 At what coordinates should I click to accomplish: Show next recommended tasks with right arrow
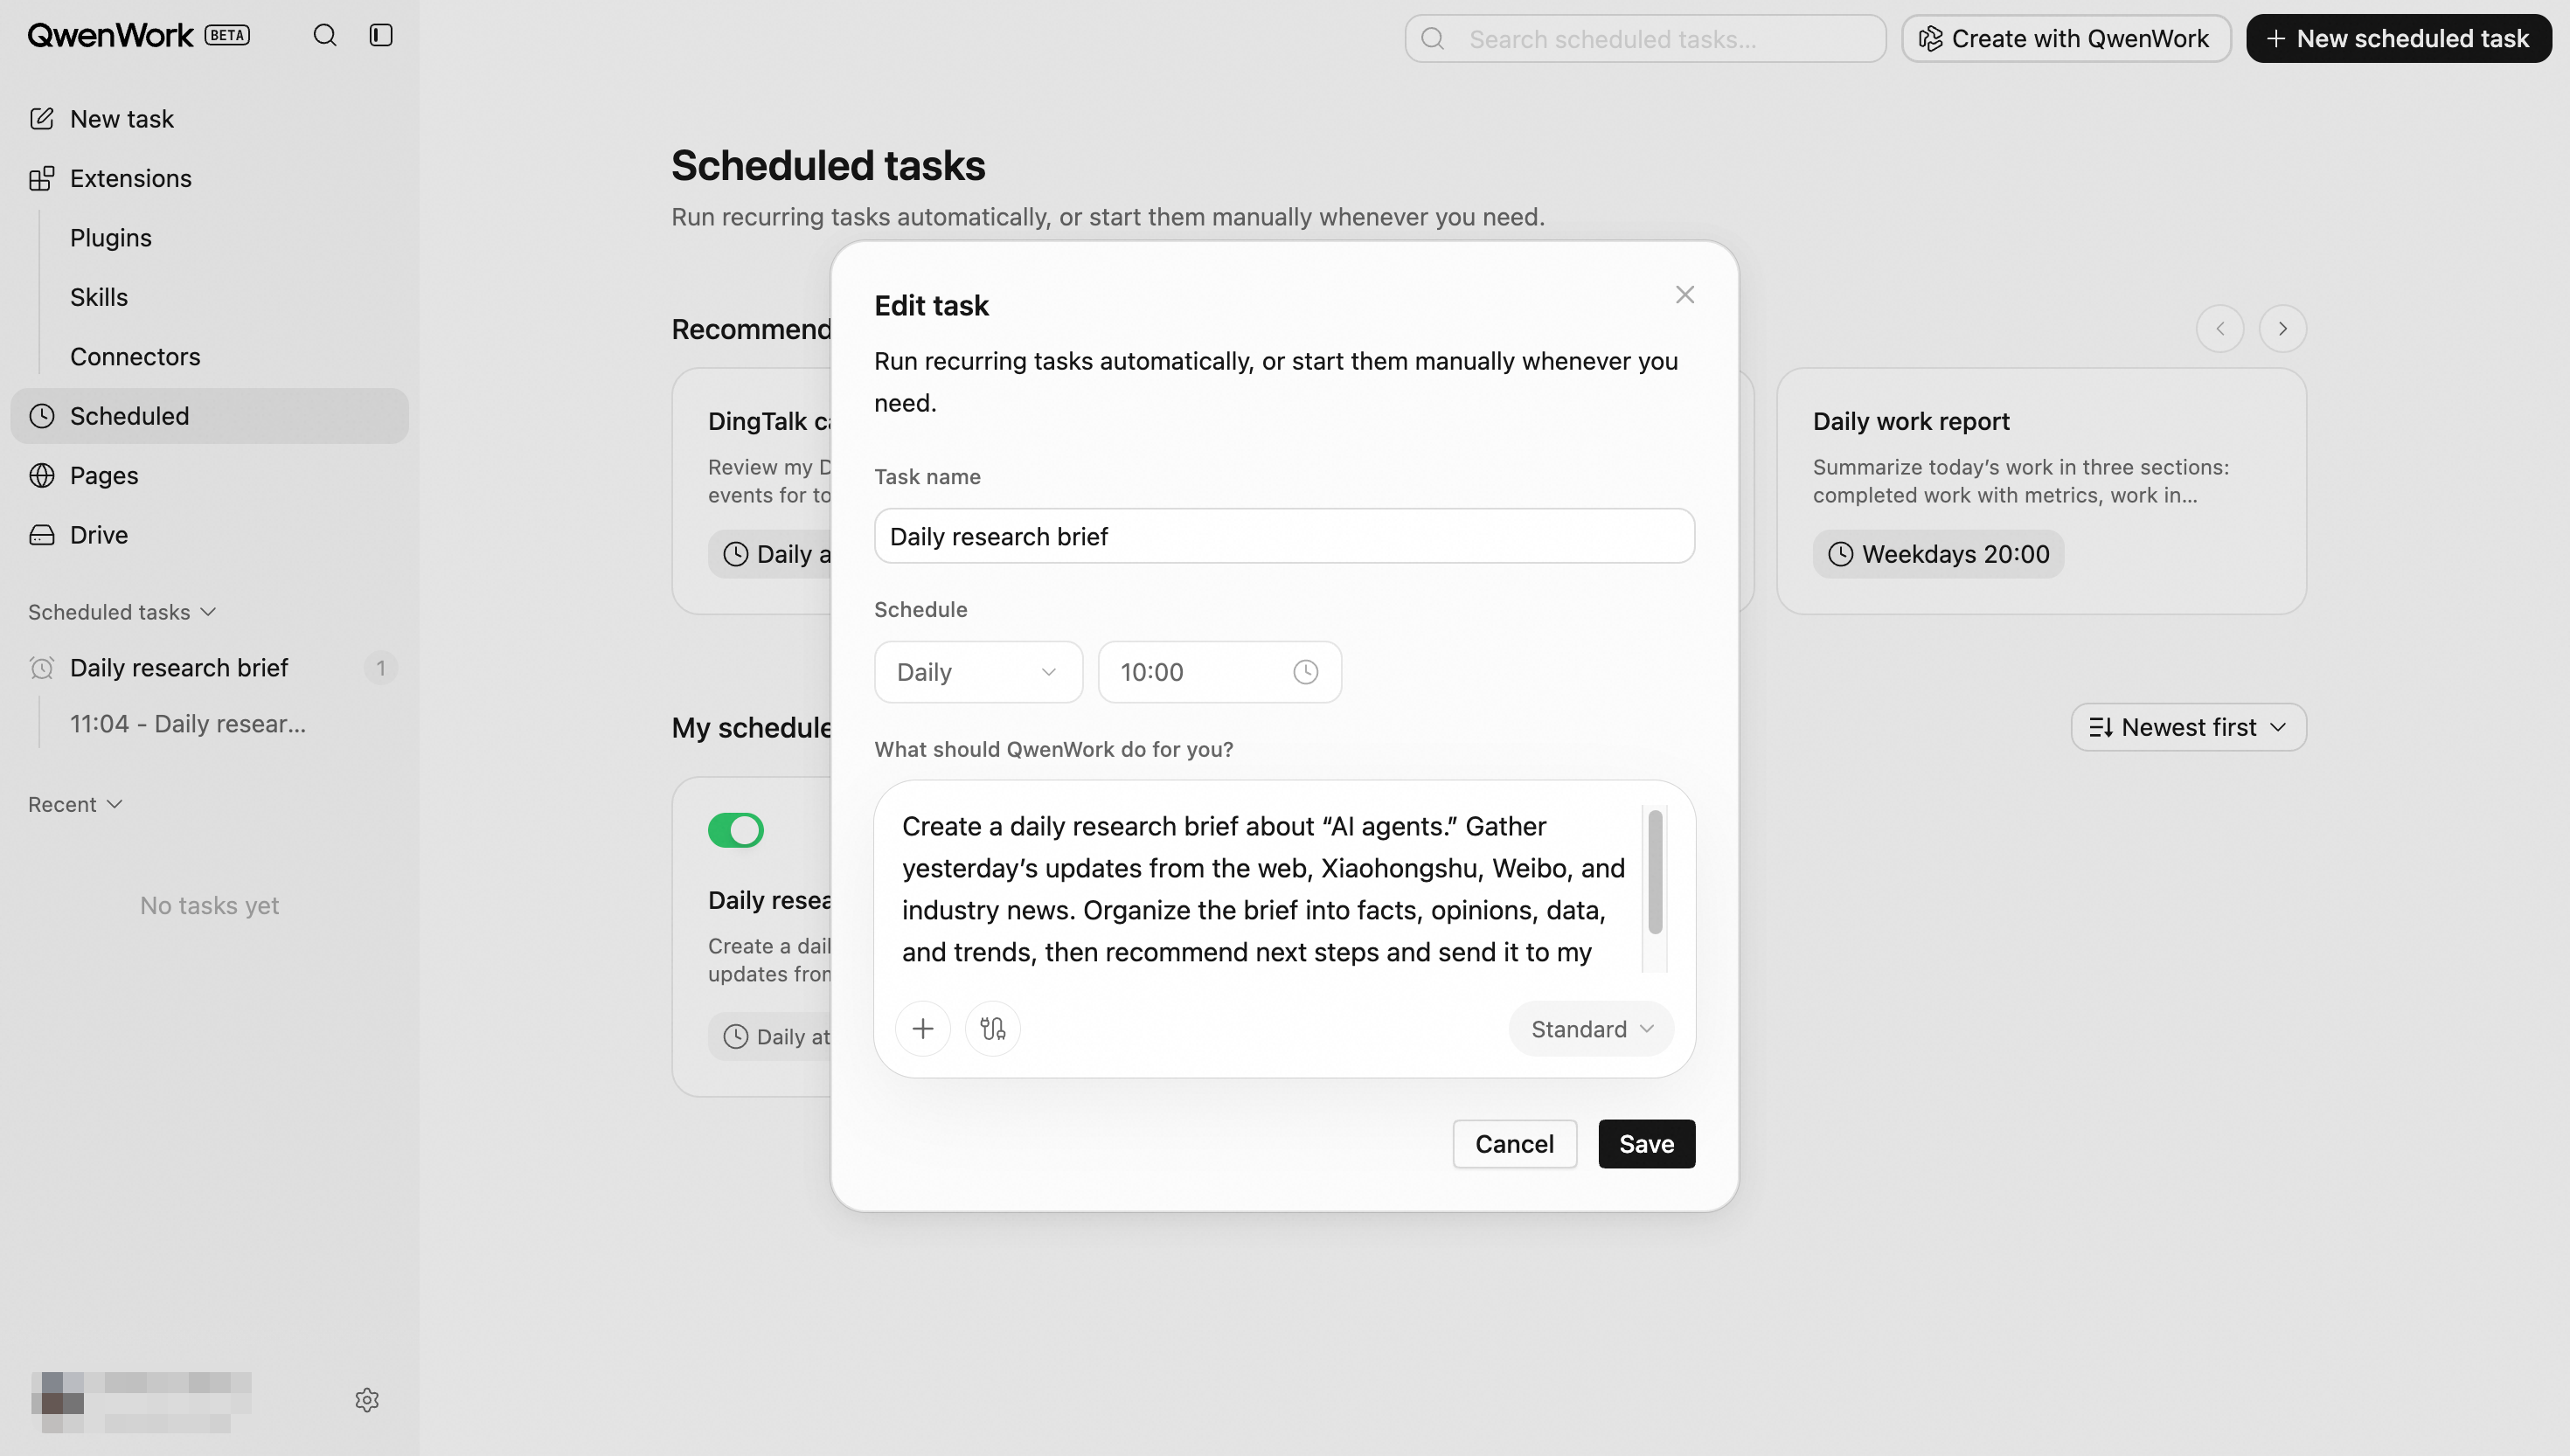2282,329
